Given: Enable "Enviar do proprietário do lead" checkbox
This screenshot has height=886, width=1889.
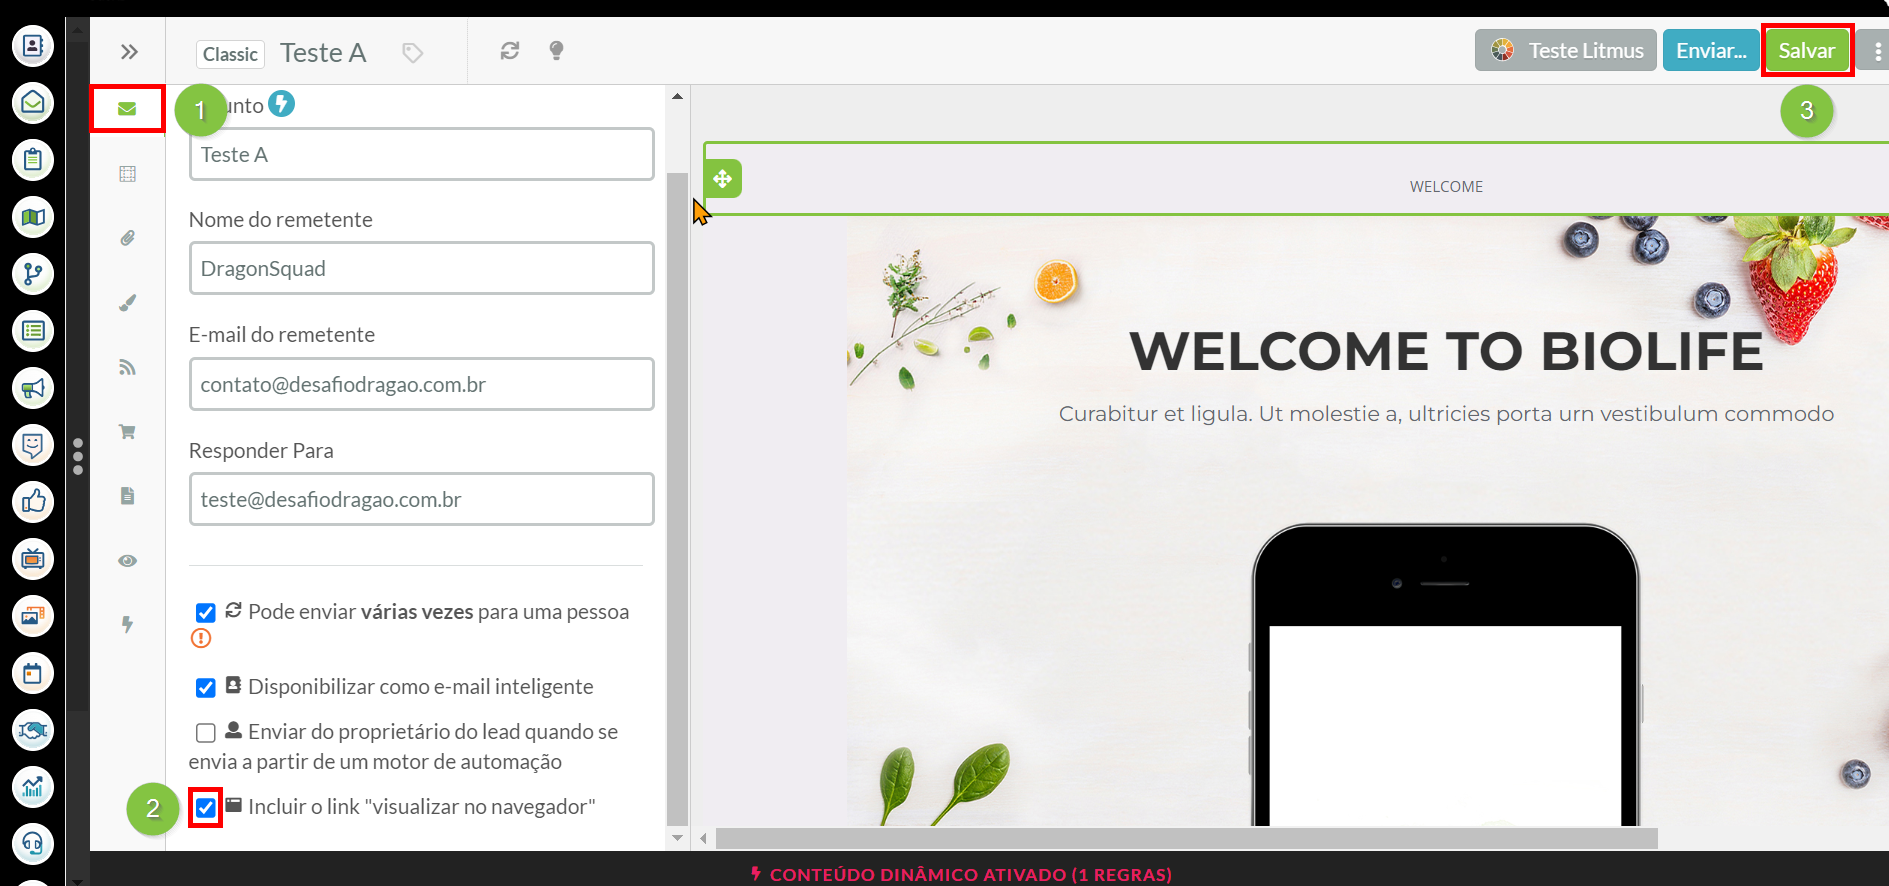Looking at the screenshot, I should [206, 733].
